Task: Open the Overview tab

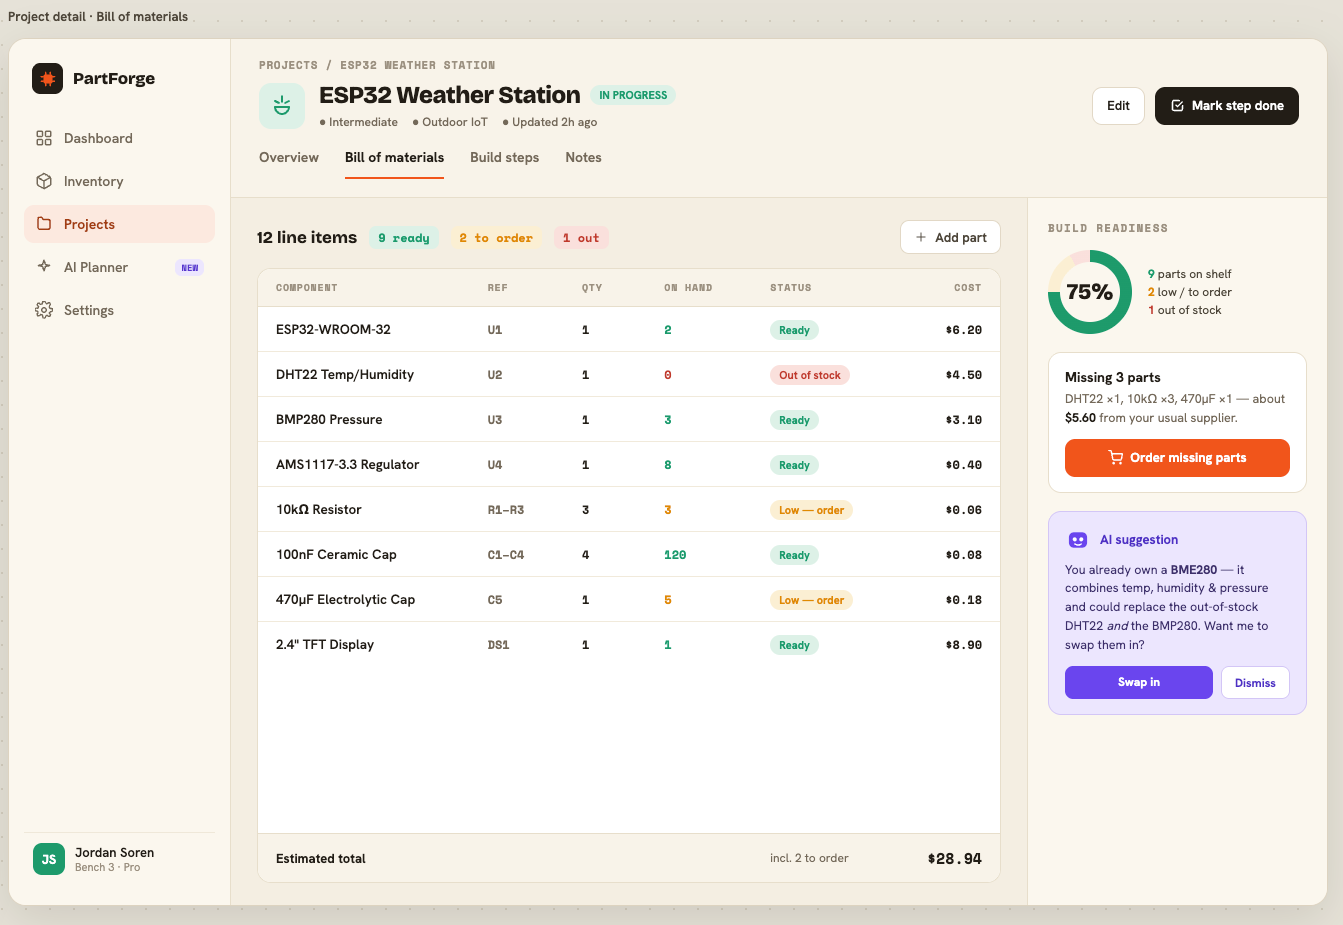Action: pos(289,157)
